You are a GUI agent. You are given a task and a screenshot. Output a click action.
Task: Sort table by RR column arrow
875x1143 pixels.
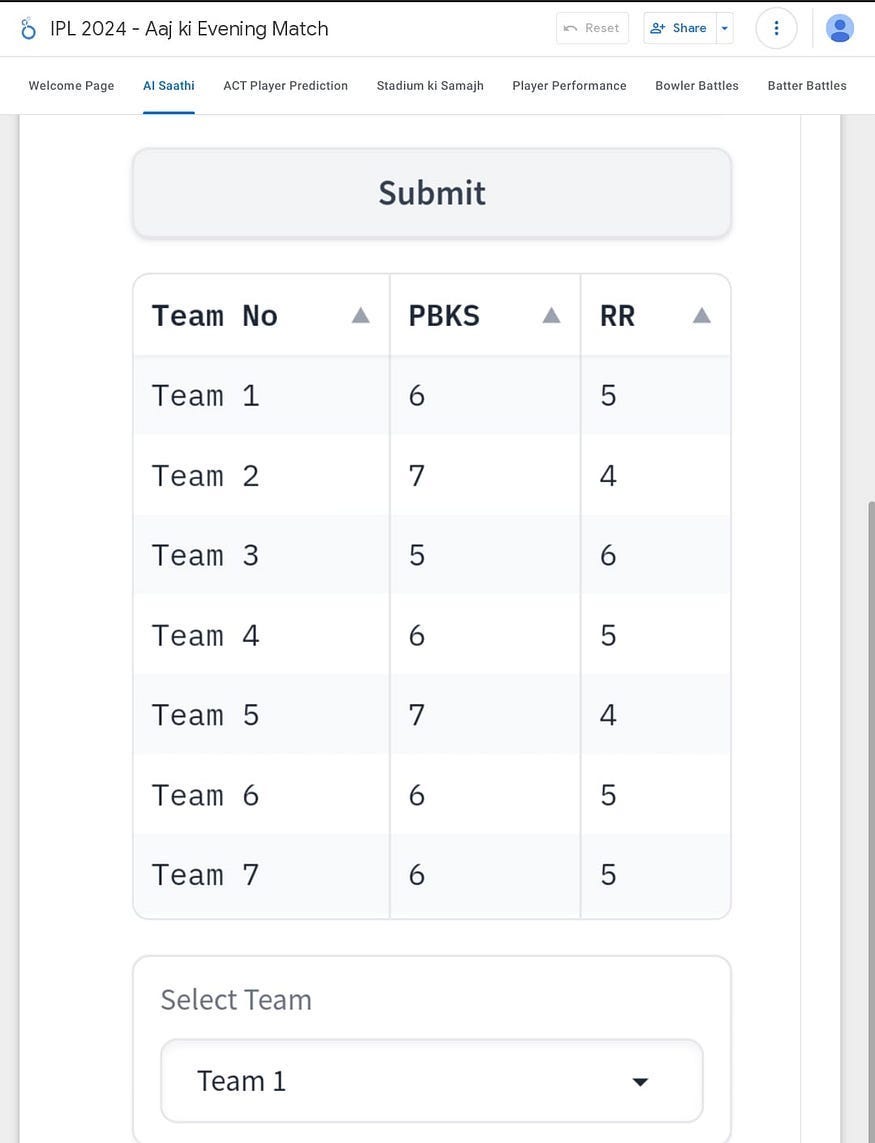(702, 316)
